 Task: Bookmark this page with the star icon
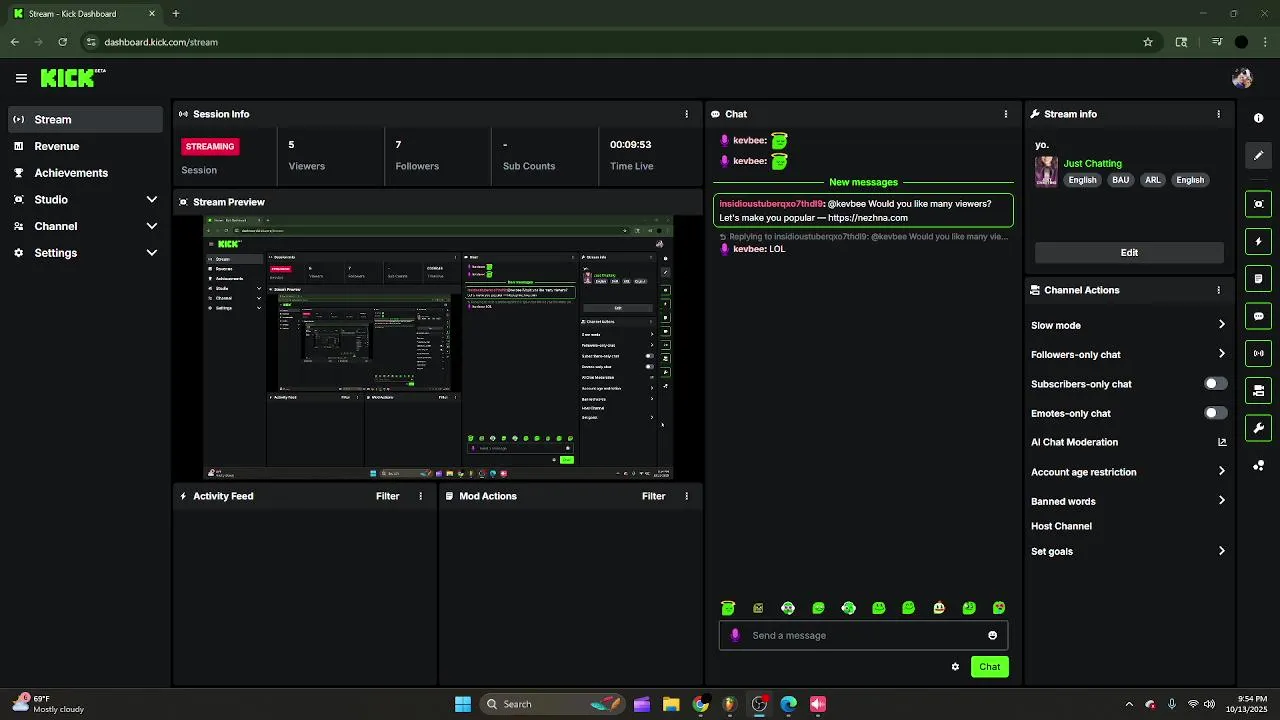coord(1148,42)
